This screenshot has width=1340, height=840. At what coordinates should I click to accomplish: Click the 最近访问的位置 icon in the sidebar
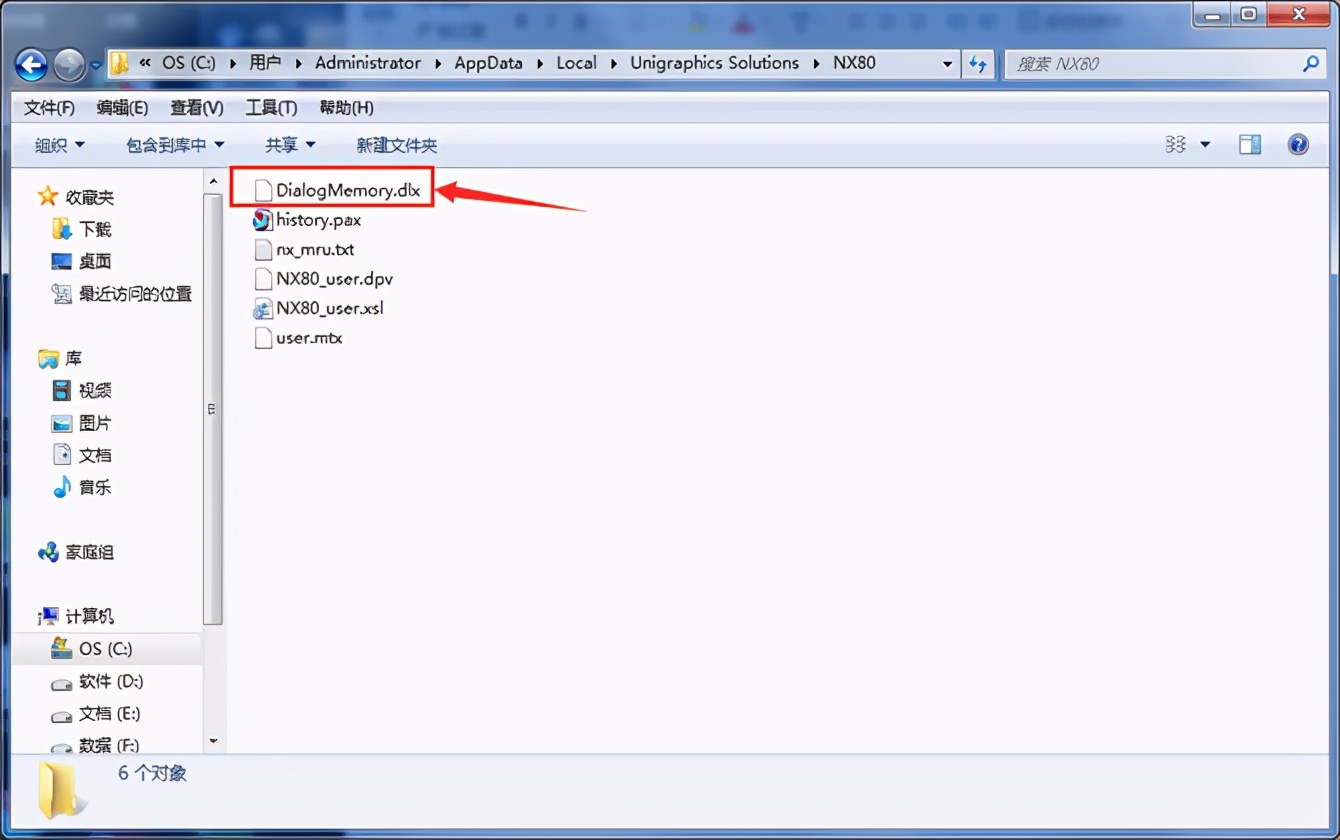(62, 294)
